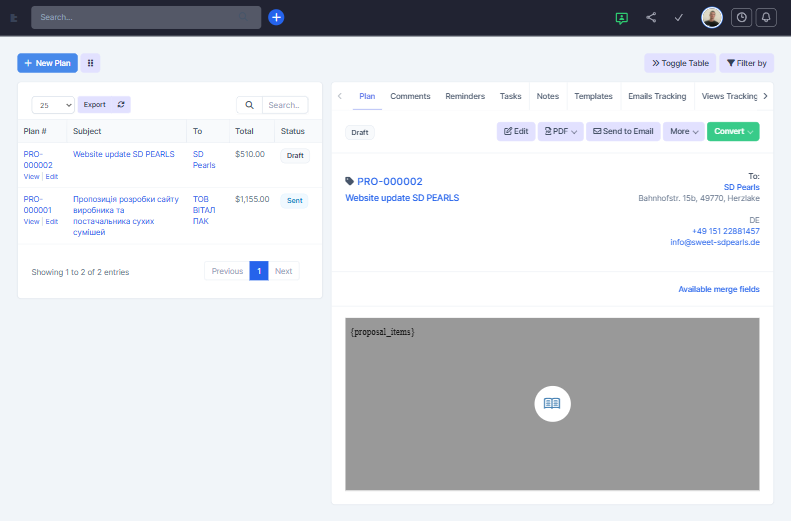This screenshot has width=791, height=521.
Task: Open the PDF dropdown menu
Action: coord(560,131)
